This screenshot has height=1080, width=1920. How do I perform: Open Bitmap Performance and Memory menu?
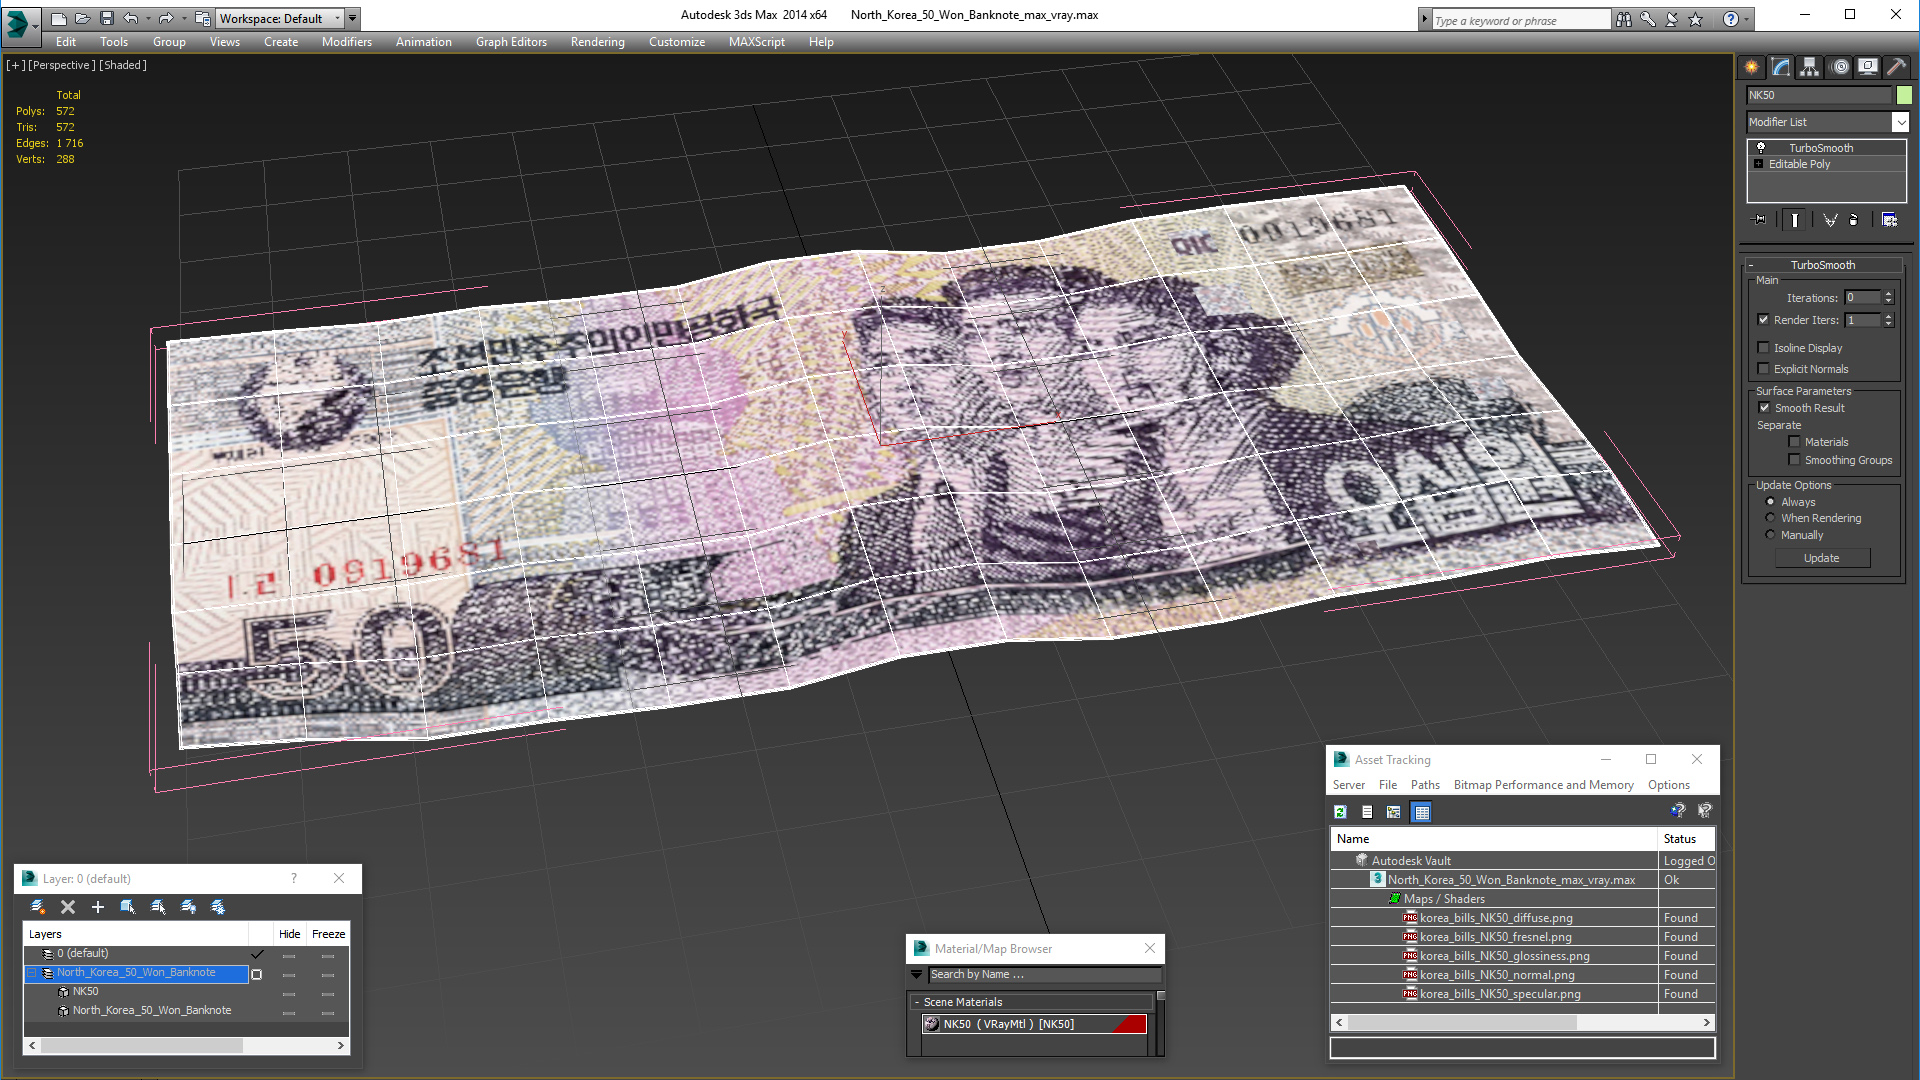pyautogui.click(x=1543, y=785)
